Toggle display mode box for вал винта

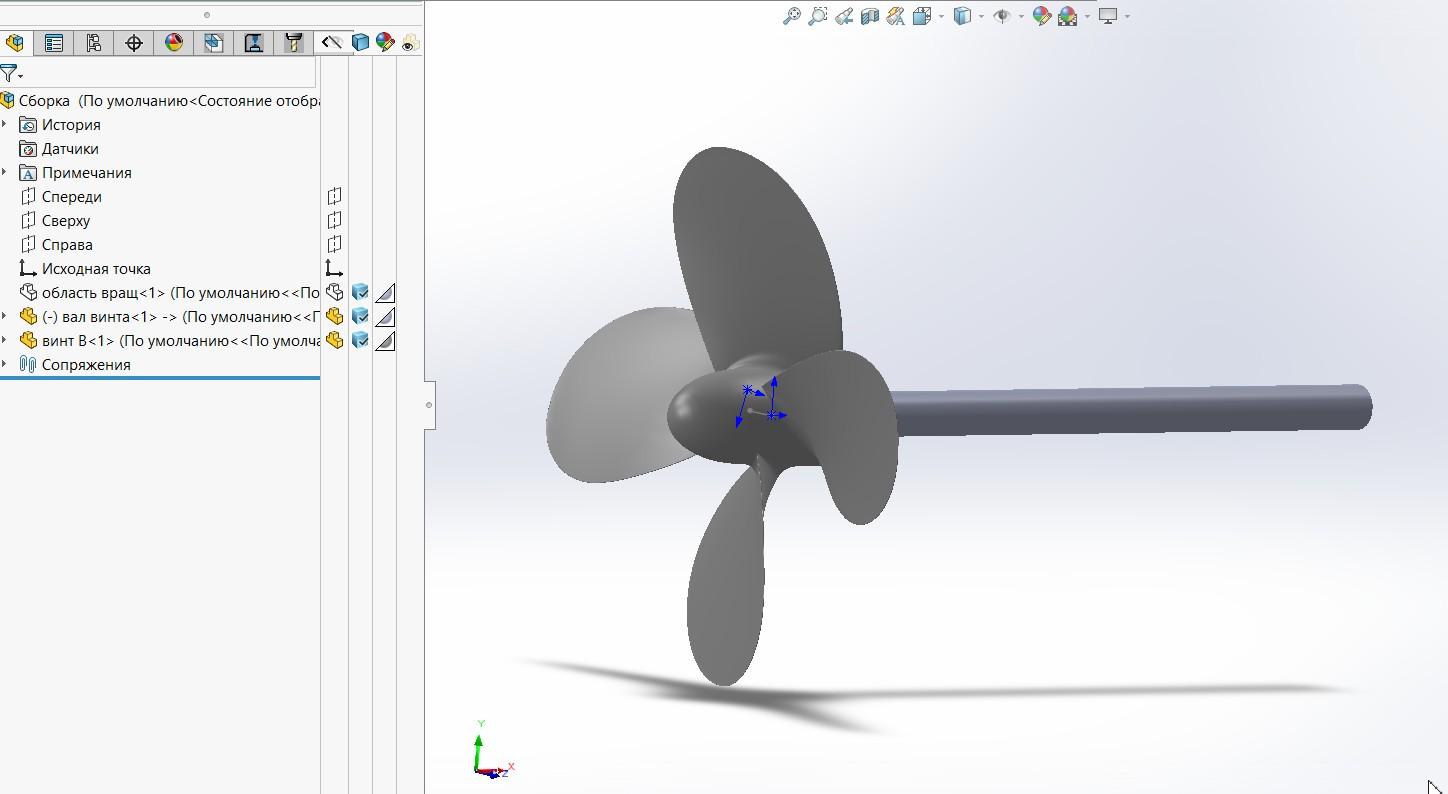pyautogui.click(x=360, y=316)
